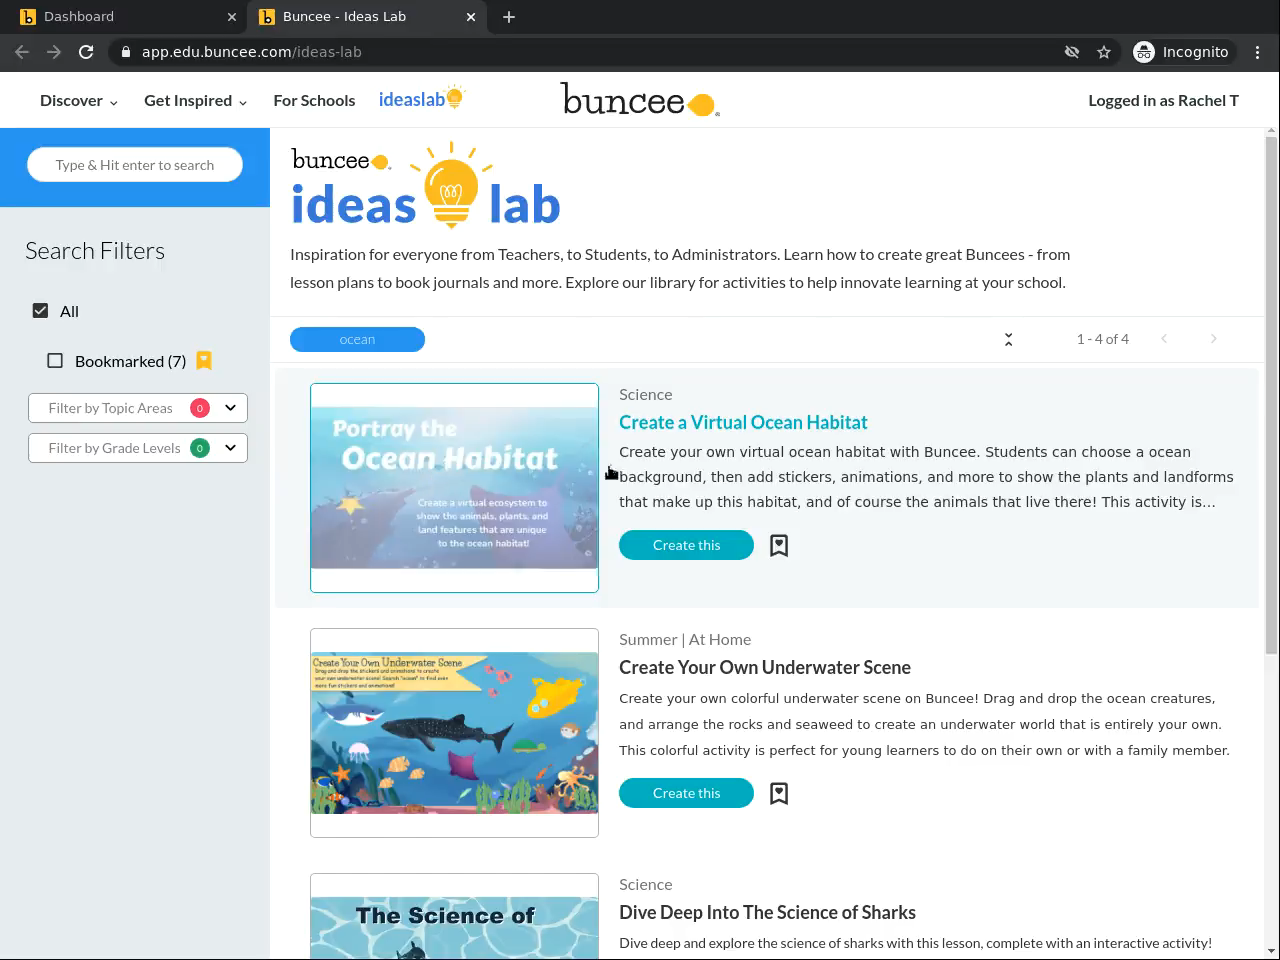This screenshot has width=1280, height=960.
Task: Click the tracking protection eye icon
Action: pyautogui.click(x=1072, y=52)
